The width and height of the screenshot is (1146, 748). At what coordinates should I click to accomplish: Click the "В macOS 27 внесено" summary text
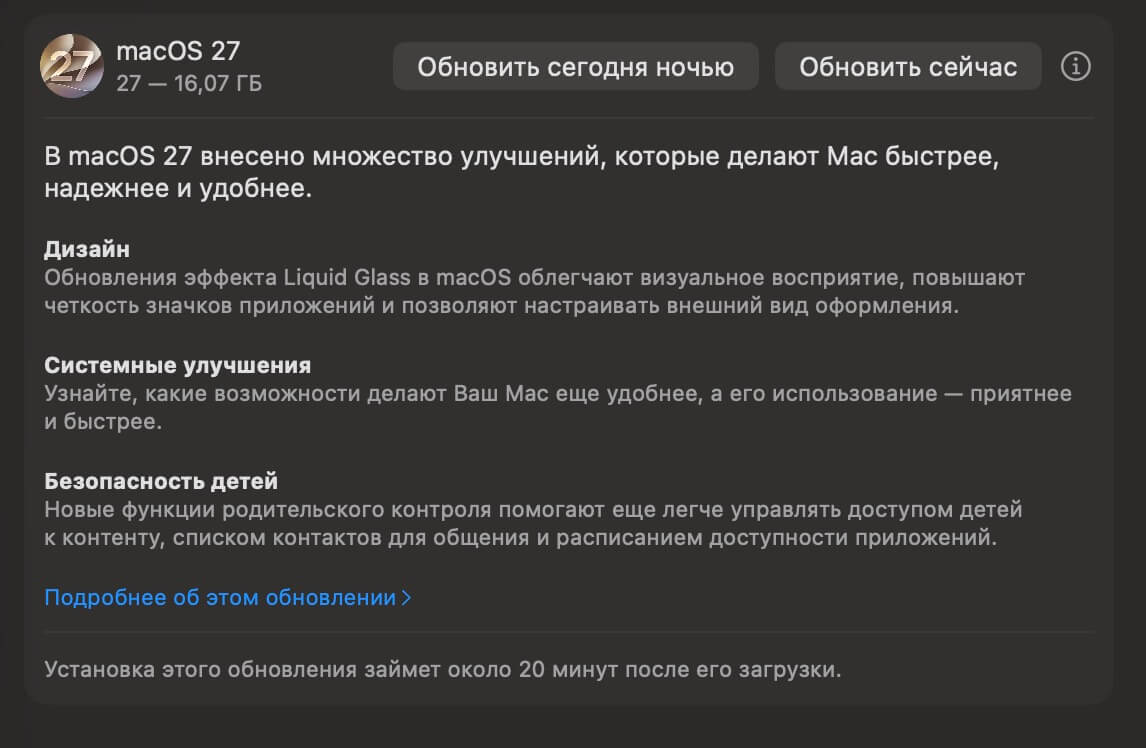(x=521, y=172)
